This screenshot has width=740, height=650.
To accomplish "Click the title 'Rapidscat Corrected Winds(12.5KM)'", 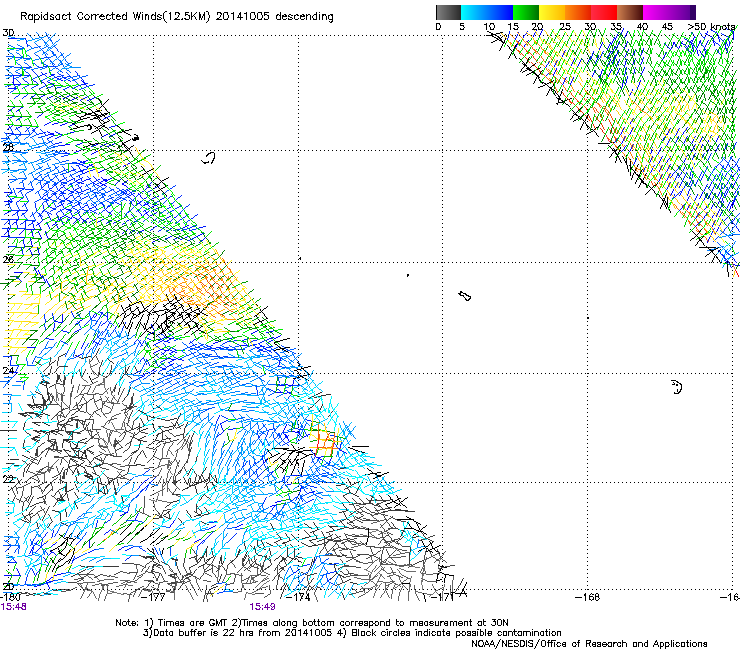I will tap(115, 17).
